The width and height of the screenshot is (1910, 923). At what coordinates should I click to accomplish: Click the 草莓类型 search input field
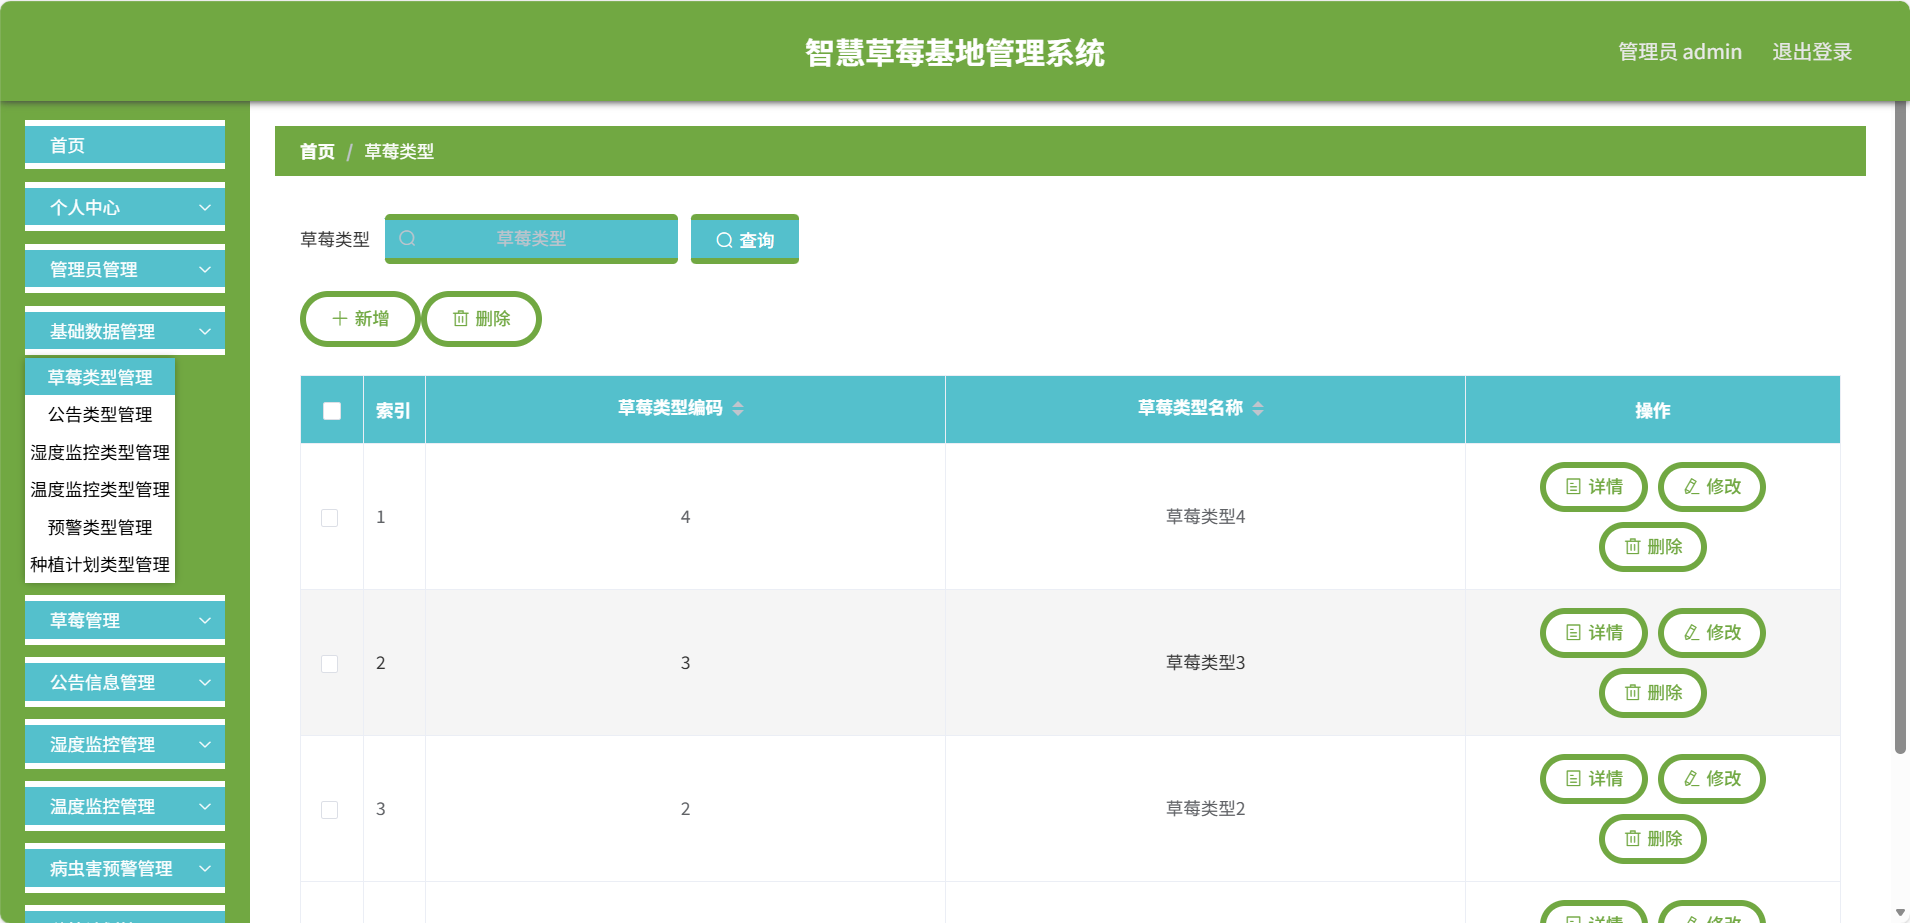tap(531, 239)
